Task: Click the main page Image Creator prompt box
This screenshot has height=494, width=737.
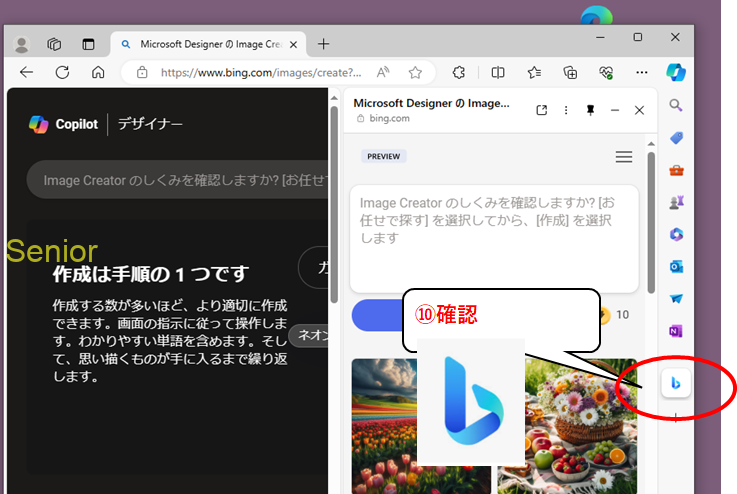Action: pos(177,180)
